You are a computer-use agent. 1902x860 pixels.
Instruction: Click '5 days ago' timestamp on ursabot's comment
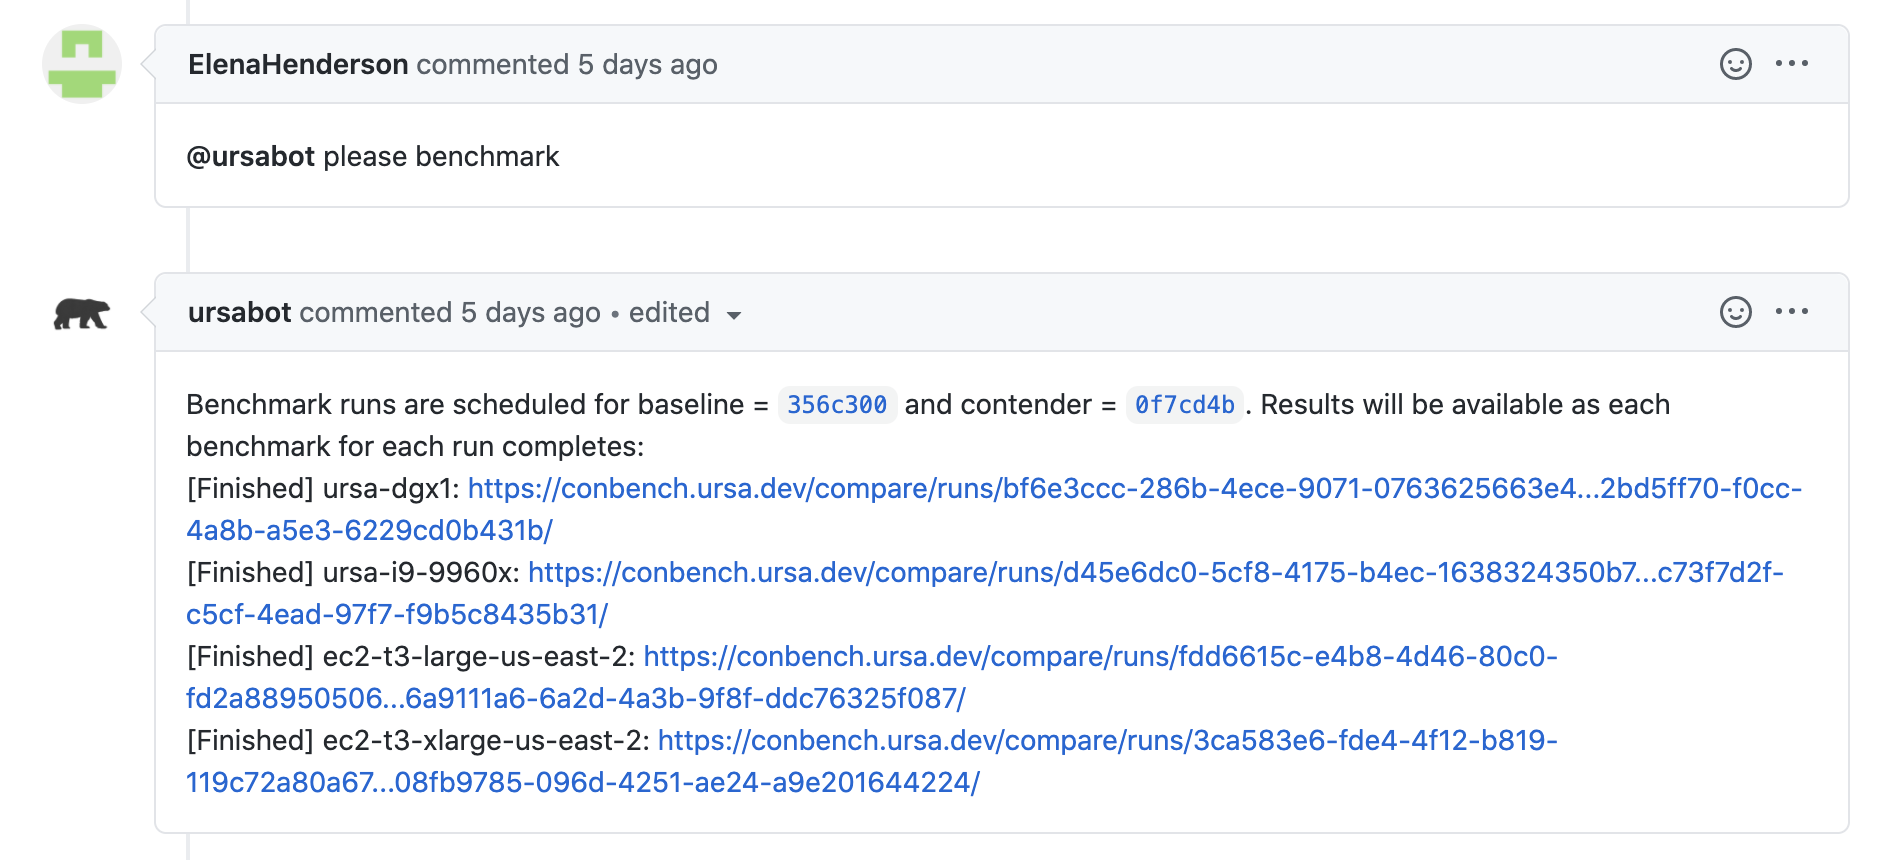tap(530, 312)
